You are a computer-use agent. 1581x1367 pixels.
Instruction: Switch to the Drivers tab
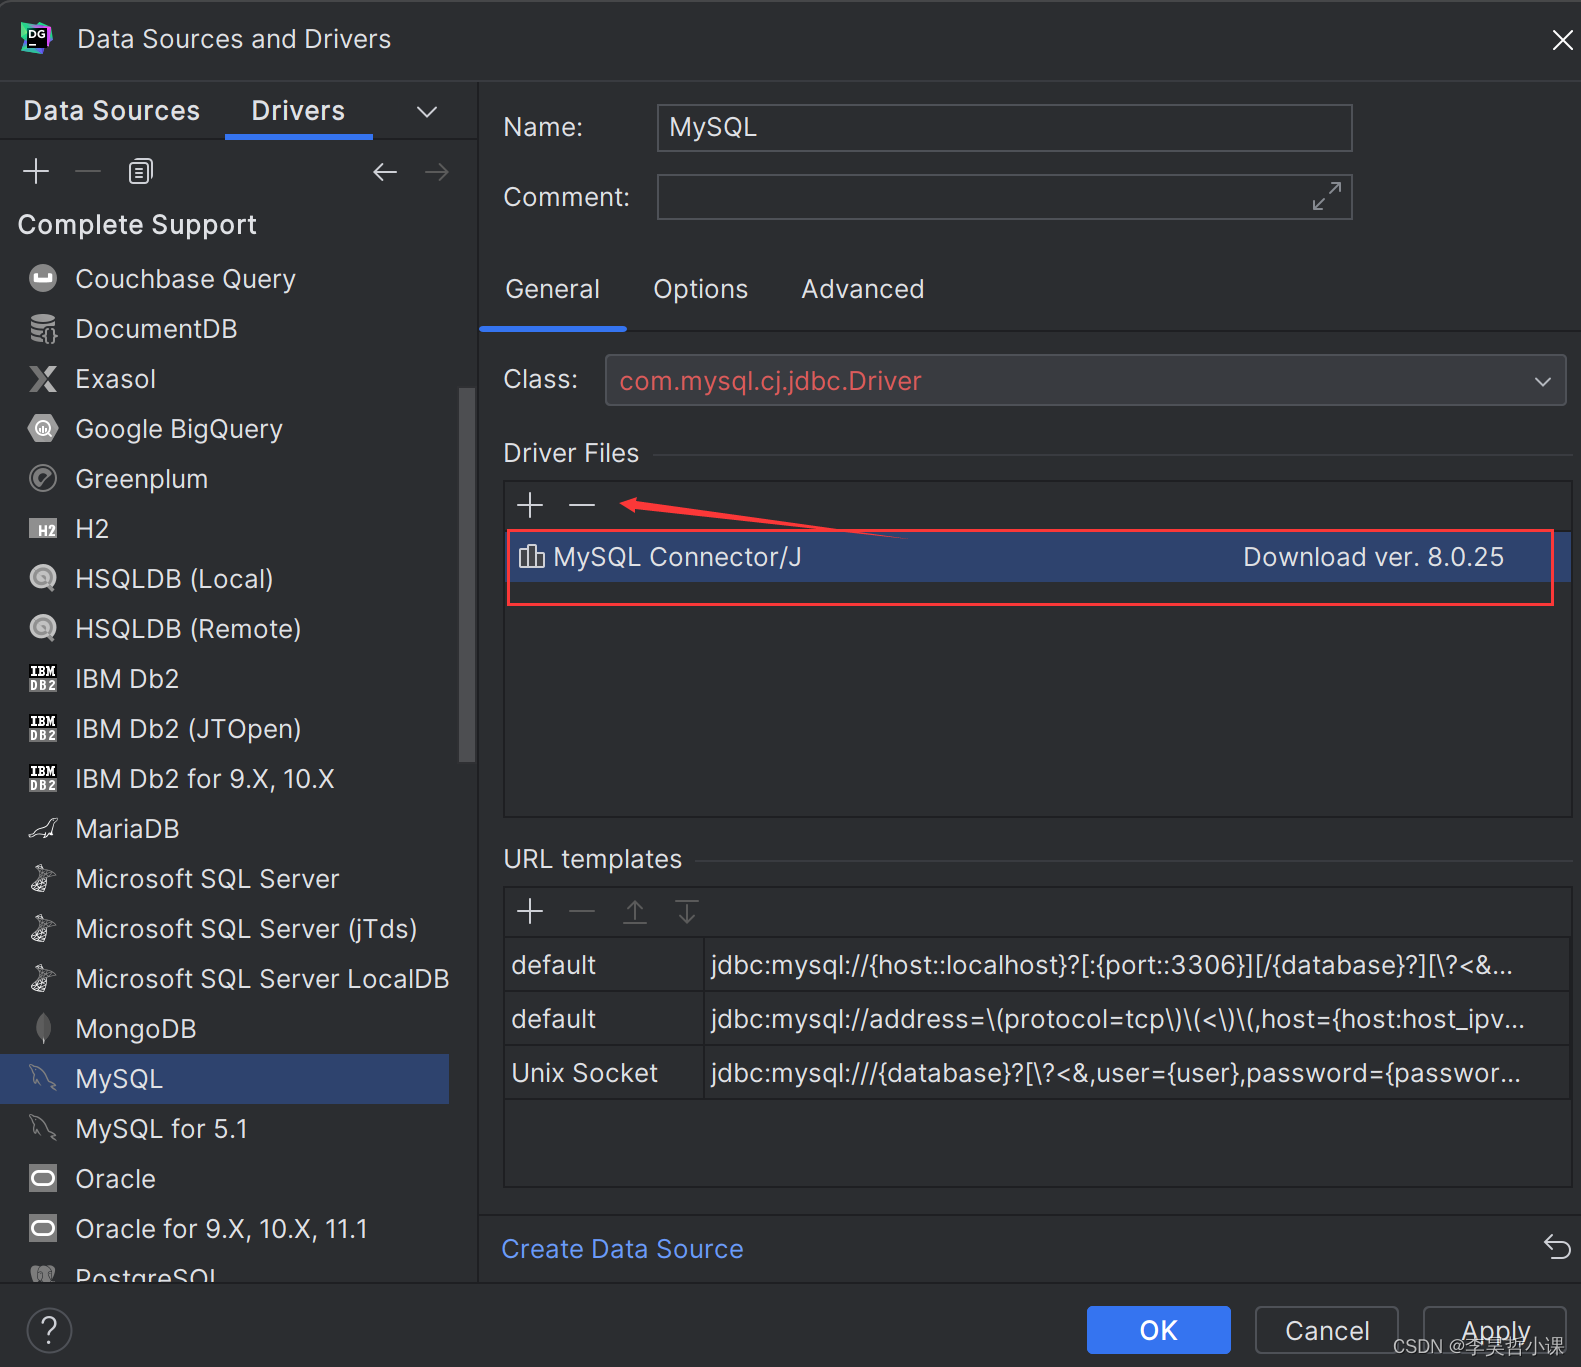298,111
